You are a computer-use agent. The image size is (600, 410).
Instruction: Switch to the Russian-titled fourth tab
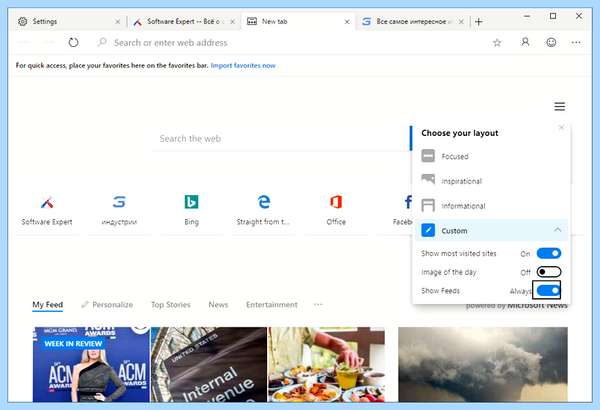coord(412,21)
